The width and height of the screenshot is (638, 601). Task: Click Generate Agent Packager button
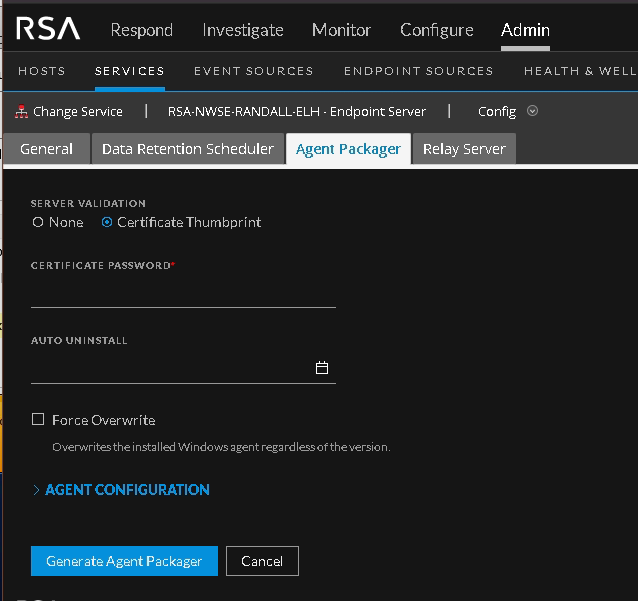124,561
